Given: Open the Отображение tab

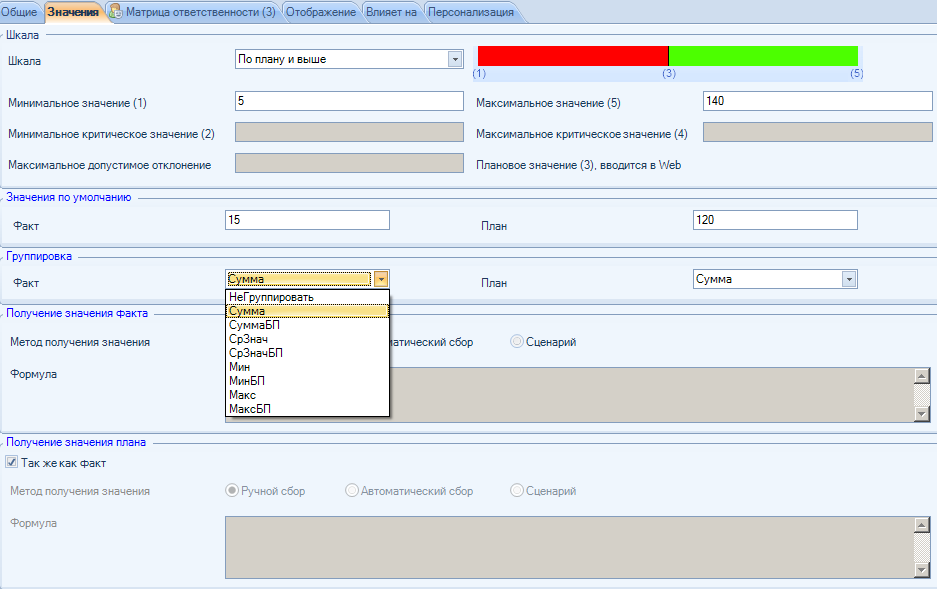Looking at the screenshot, I should (320, 12).
